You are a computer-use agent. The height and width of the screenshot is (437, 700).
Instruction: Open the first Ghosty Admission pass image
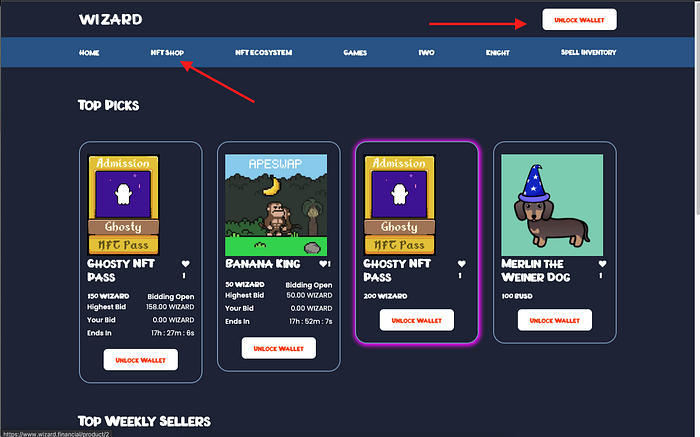click(124, 205)
